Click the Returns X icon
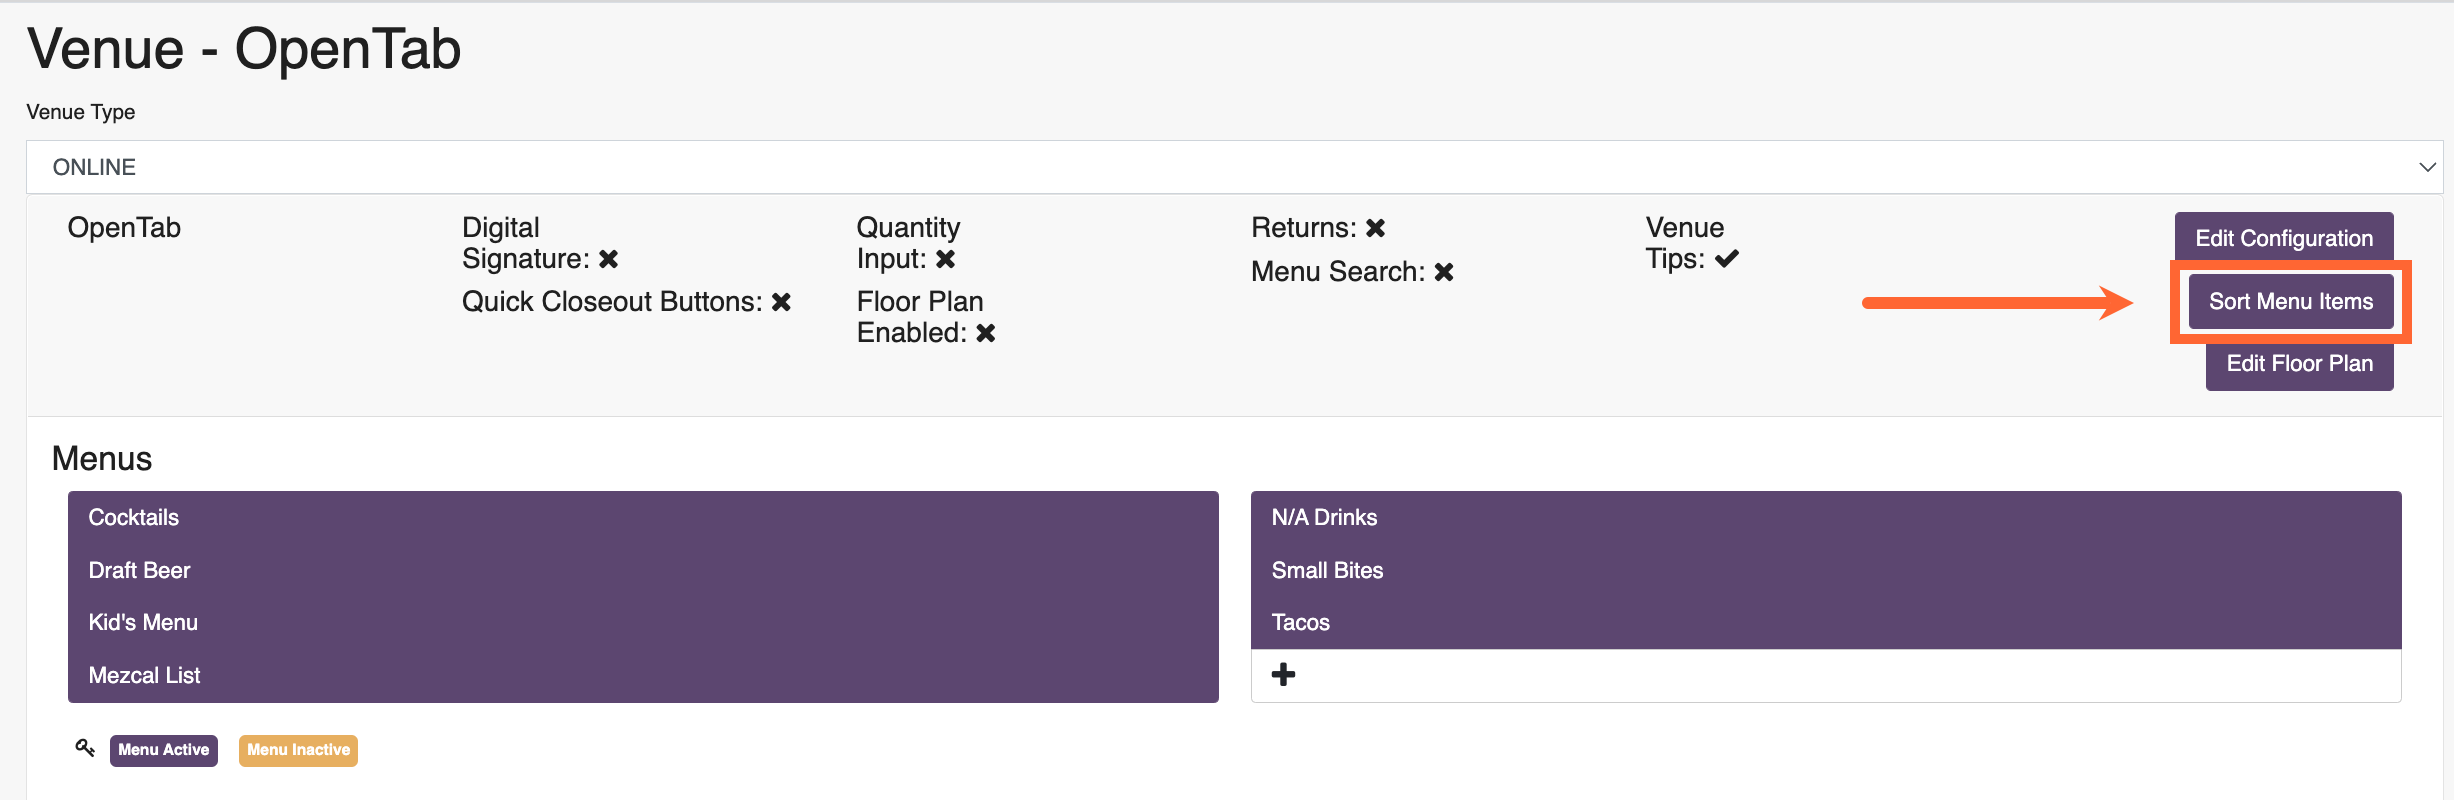Image resolution: width=2454 pixels, height=800 pixels. (x=1375, y=228)
